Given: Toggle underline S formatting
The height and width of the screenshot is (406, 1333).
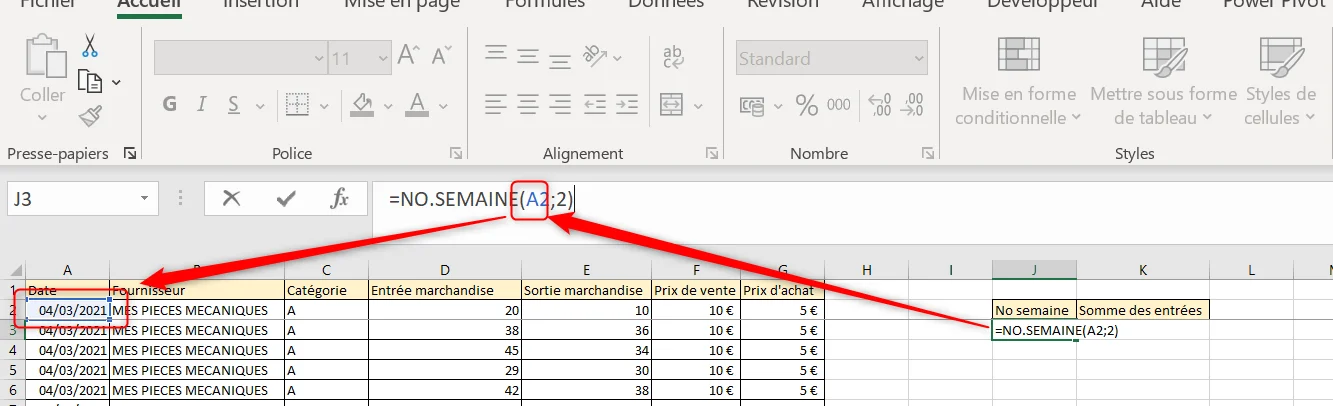Looking at the screenshot, I should tap(232, 104).
